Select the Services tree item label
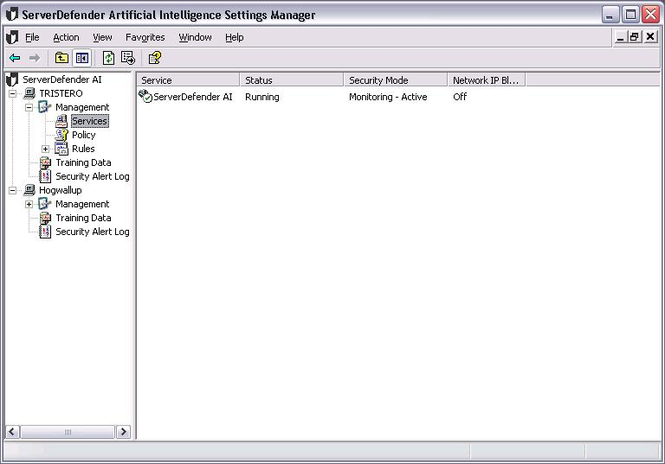Viewport: 665px width, 464px height. 89,121
